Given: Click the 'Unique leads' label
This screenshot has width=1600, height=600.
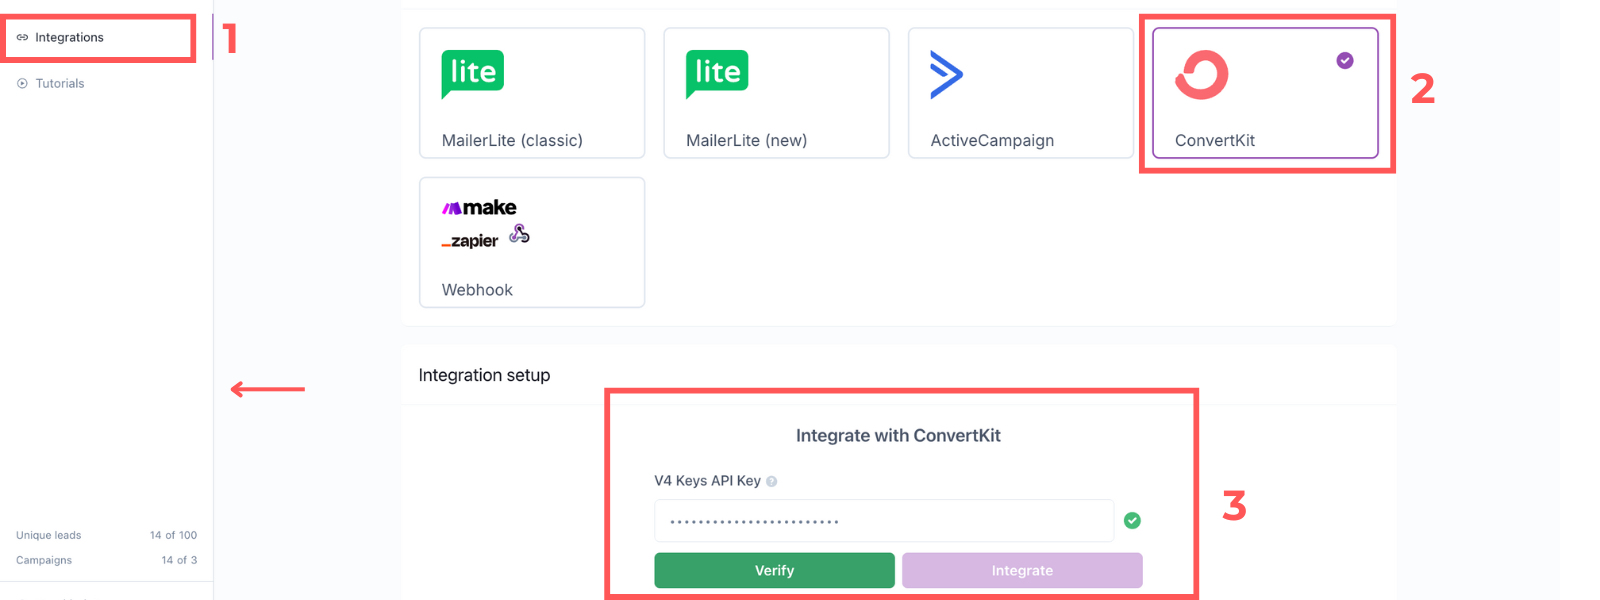Looking at the screenshot, I should click(49, 536).
